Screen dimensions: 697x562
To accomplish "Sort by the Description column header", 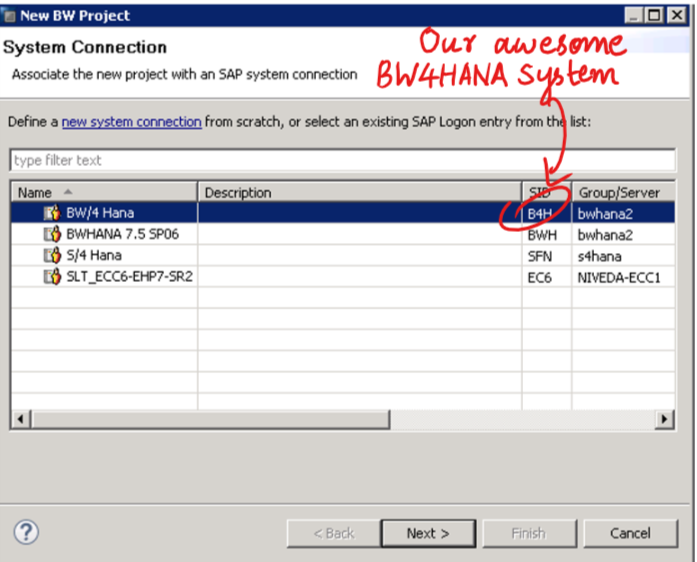I will [x=360, y=192].
